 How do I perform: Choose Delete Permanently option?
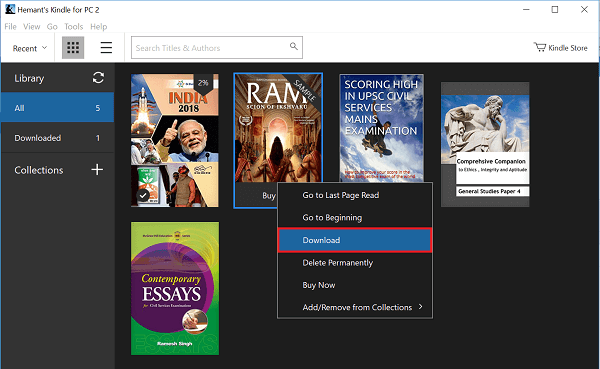[x=355, y=263]
